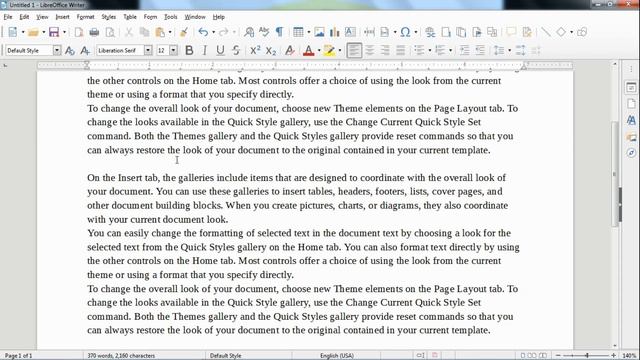640x360 pixels.
Task: Click the Clone Formatting paintbrush icon
Action: 184,32
